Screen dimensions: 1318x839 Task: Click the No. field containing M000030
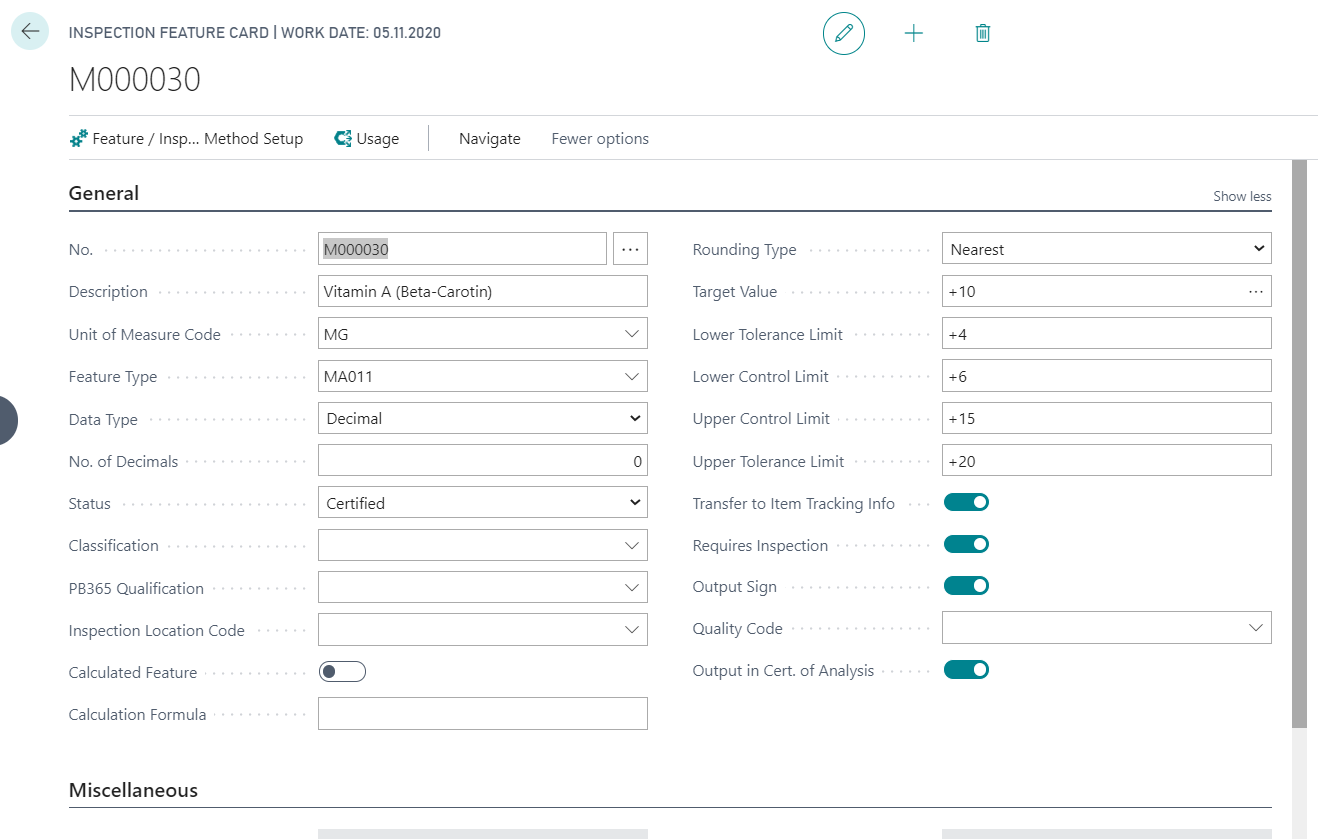click(462, 249)
